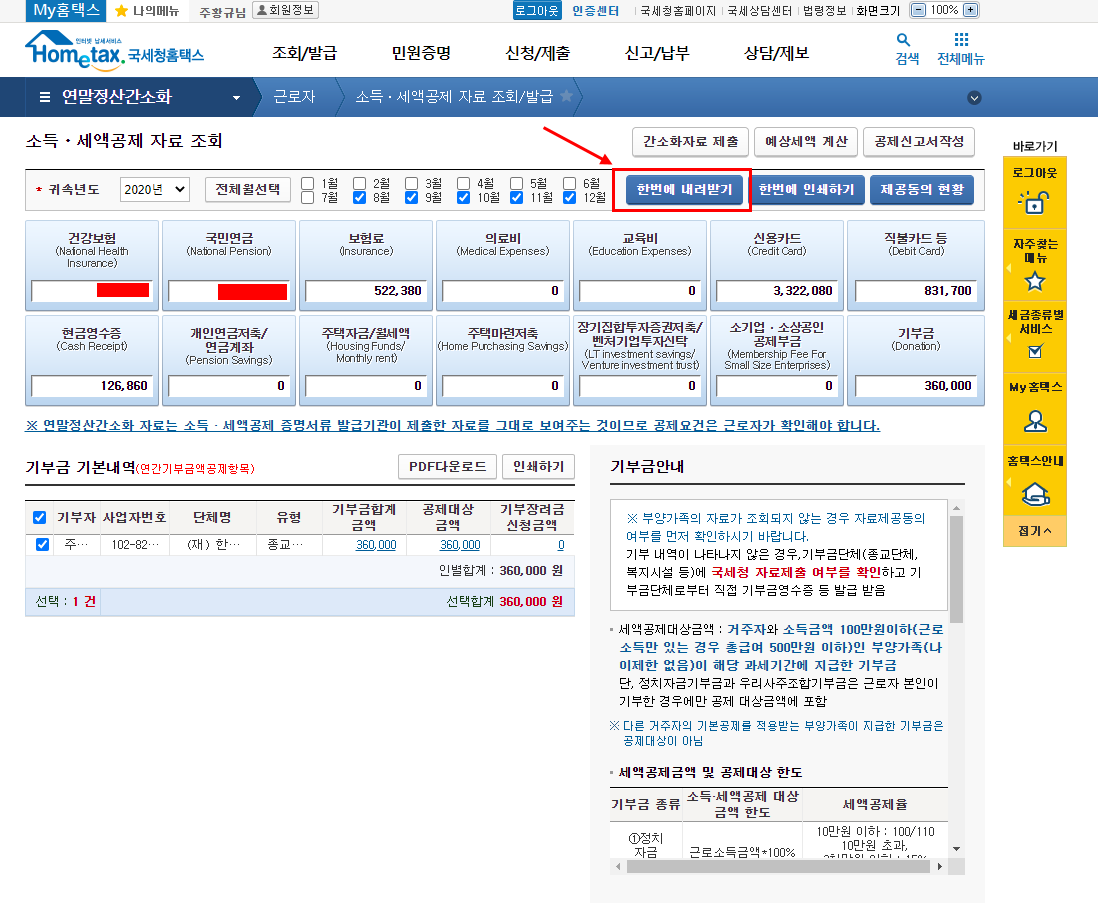Uncheck the 10월 checkbox
This screenshot has height=908, width=1098.
point(464,198)
